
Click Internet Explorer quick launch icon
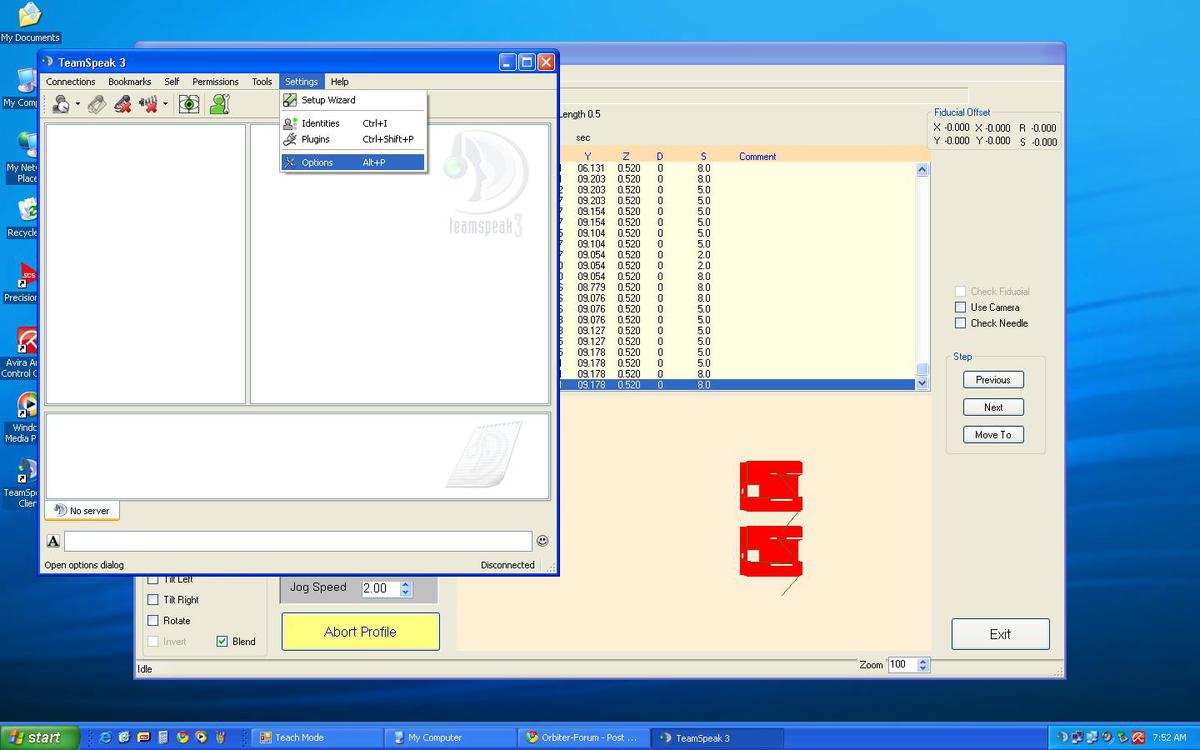[x=105, y=738]
